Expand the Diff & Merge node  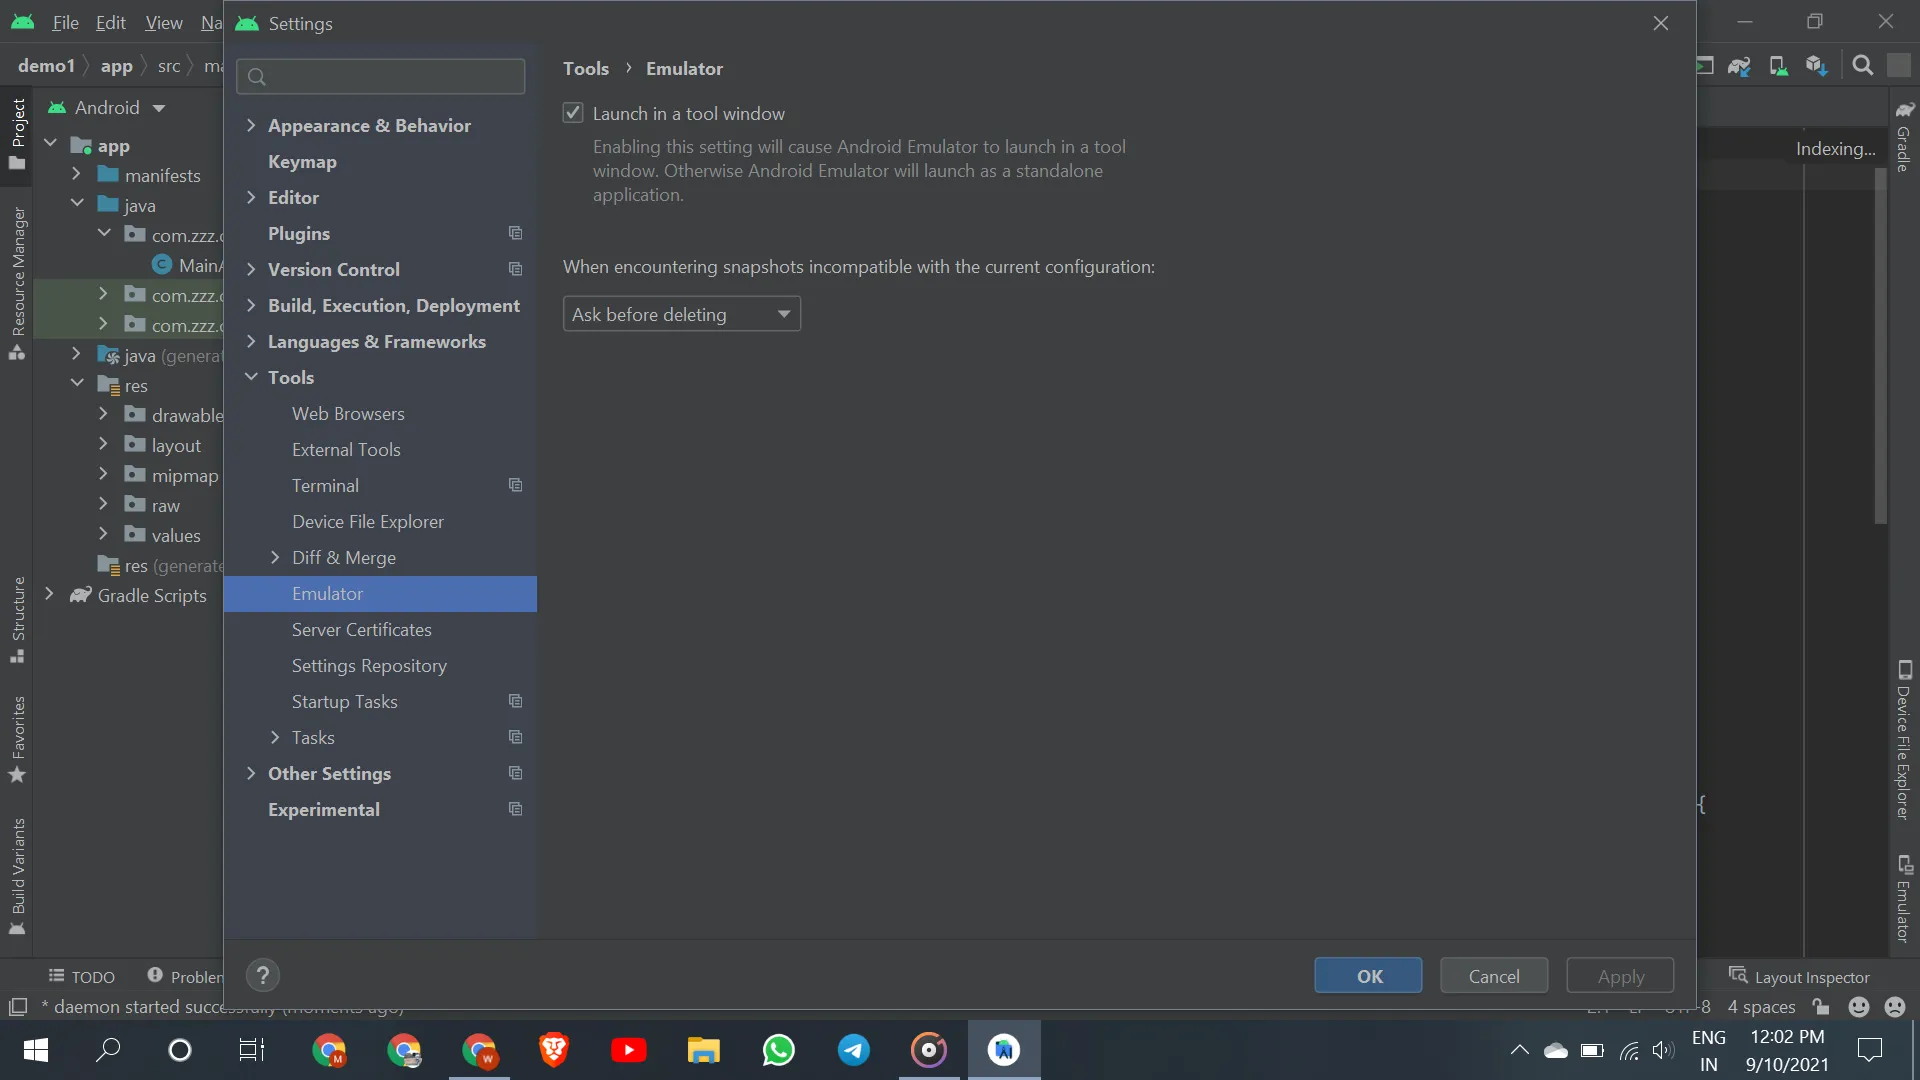tap(275, 558)
